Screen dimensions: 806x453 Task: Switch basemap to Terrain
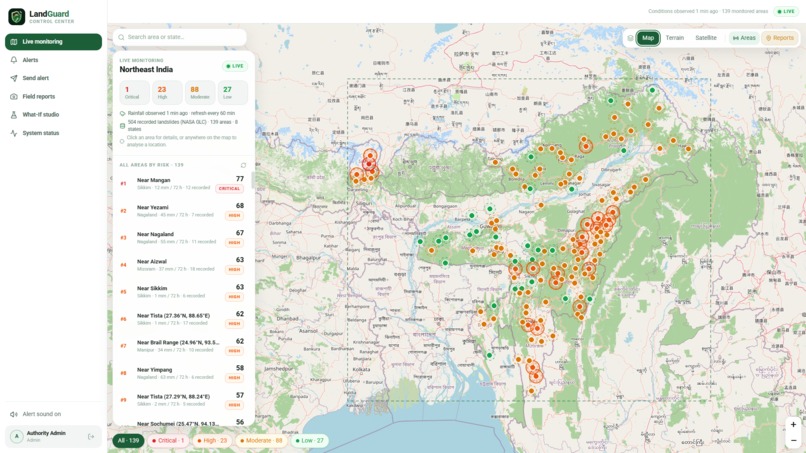click(x=674, y=38)
